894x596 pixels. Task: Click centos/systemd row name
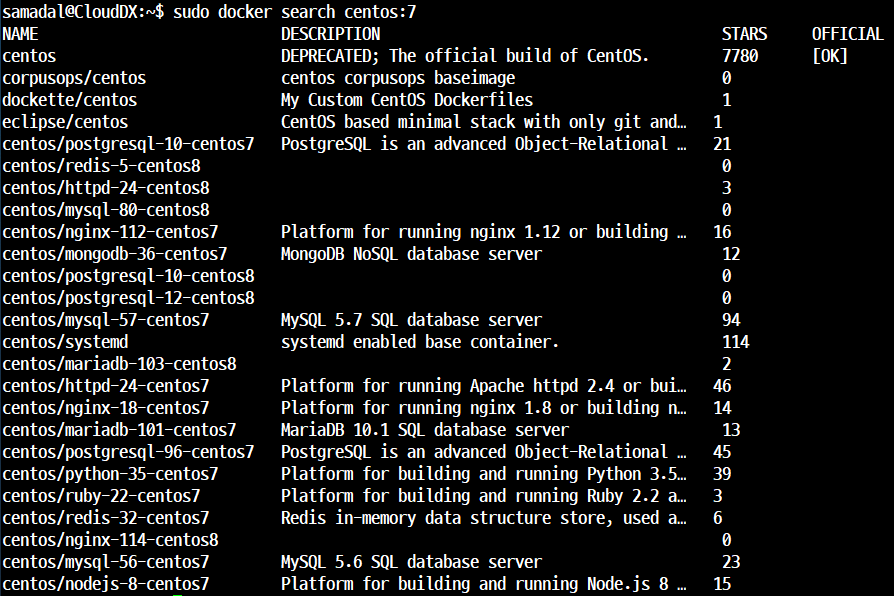[65, 342]
